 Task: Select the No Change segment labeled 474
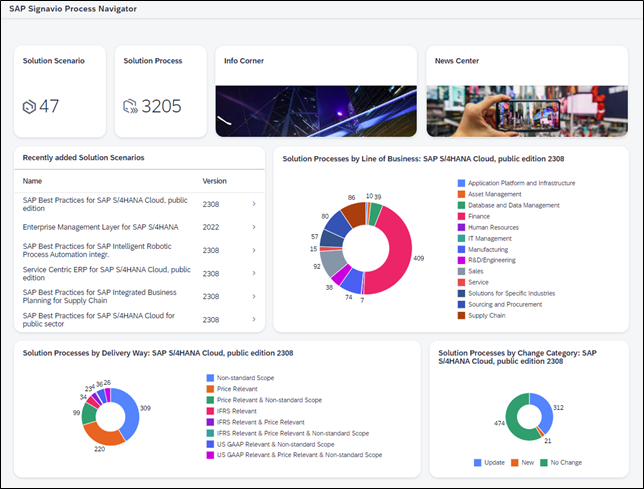click(512, 419)
